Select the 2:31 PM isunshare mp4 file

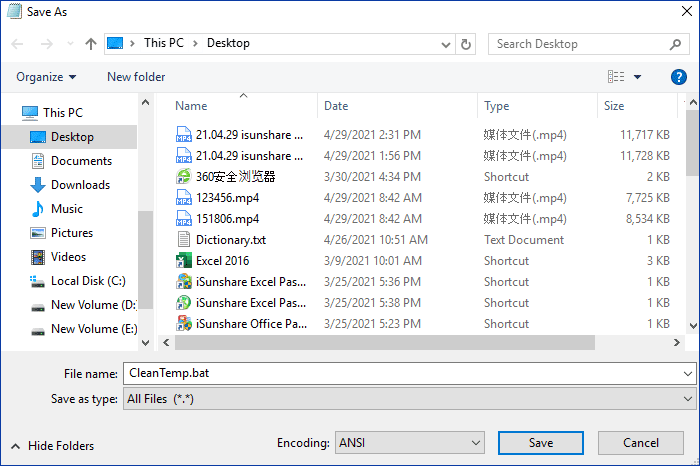pos(240,135)
